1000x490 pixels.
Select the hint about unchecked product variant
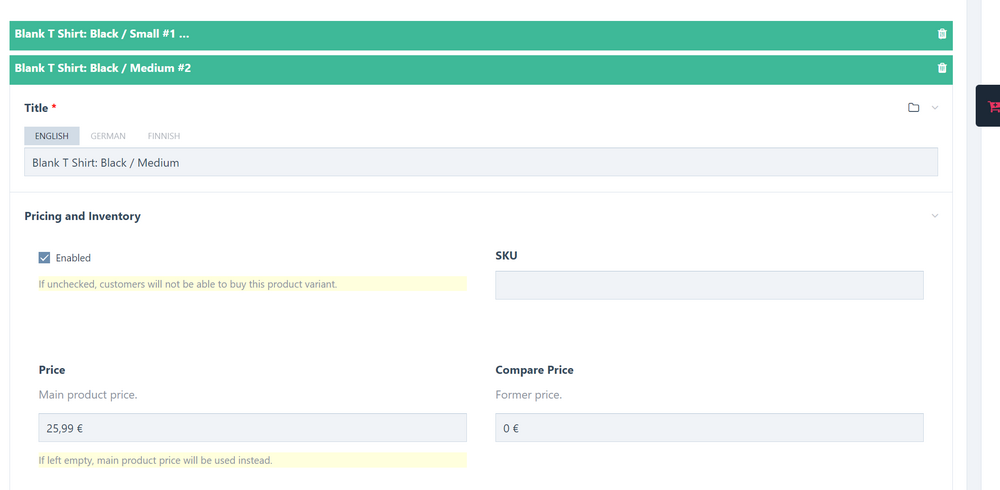[188, 284]
